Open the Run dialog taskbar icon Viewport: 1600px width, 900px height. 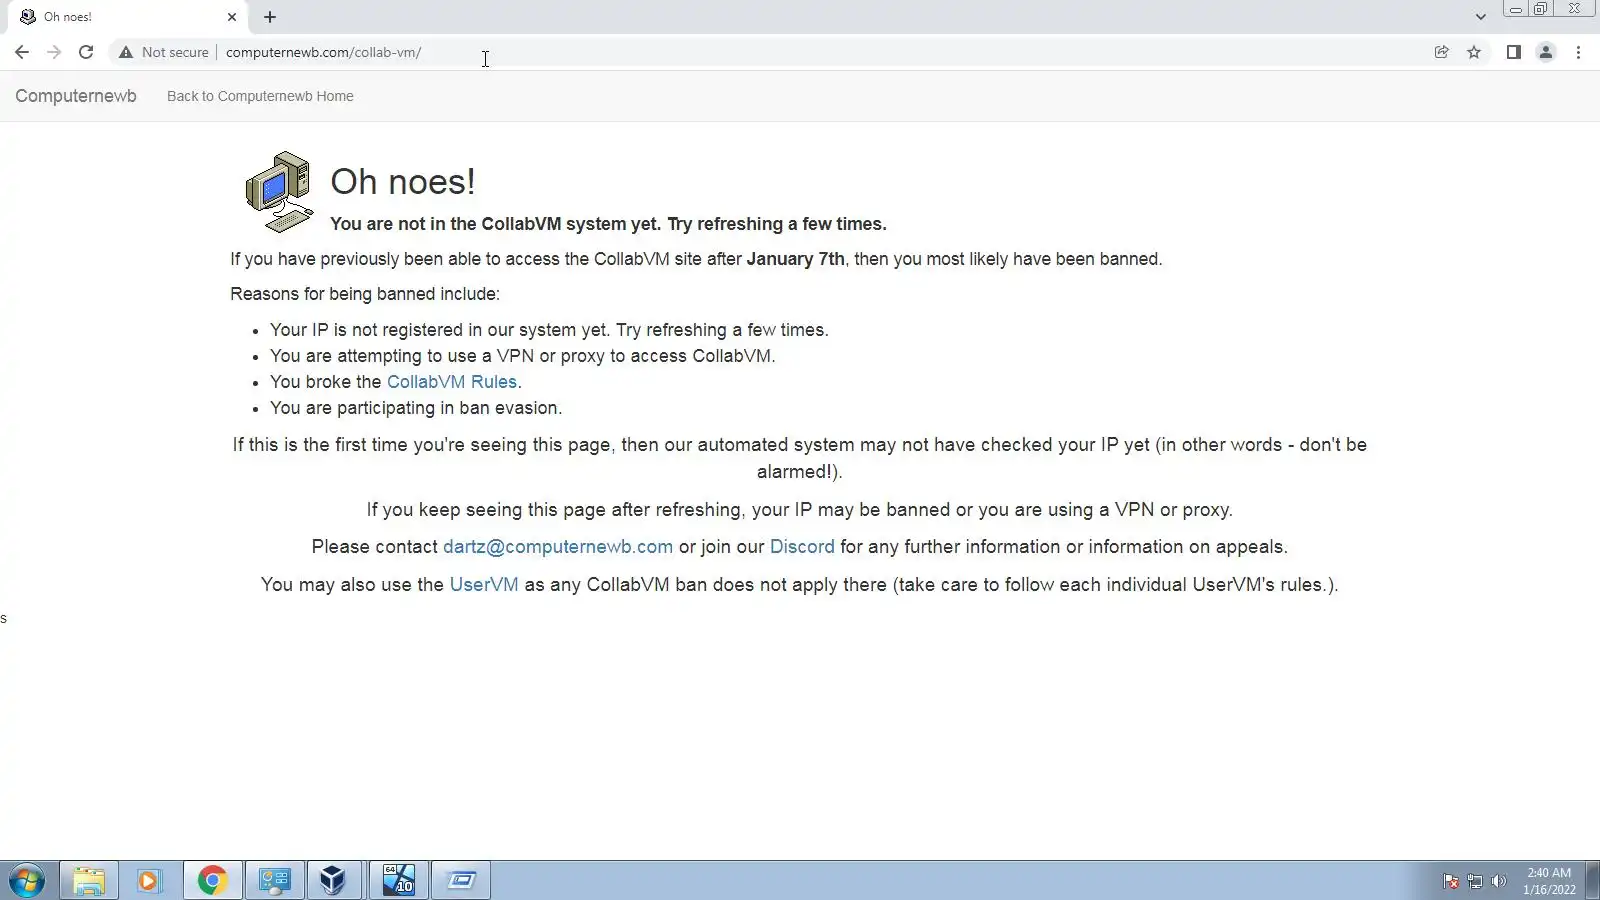(x=461, y=881)
